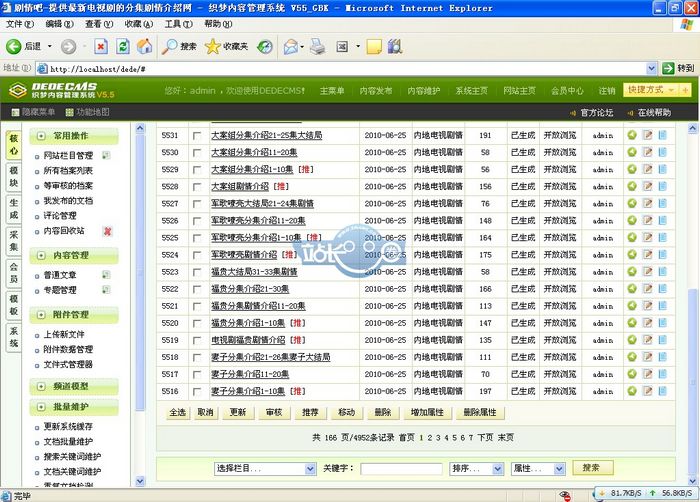
Task: Open the address bar dropdown arrow
Action: coord(651,68)
